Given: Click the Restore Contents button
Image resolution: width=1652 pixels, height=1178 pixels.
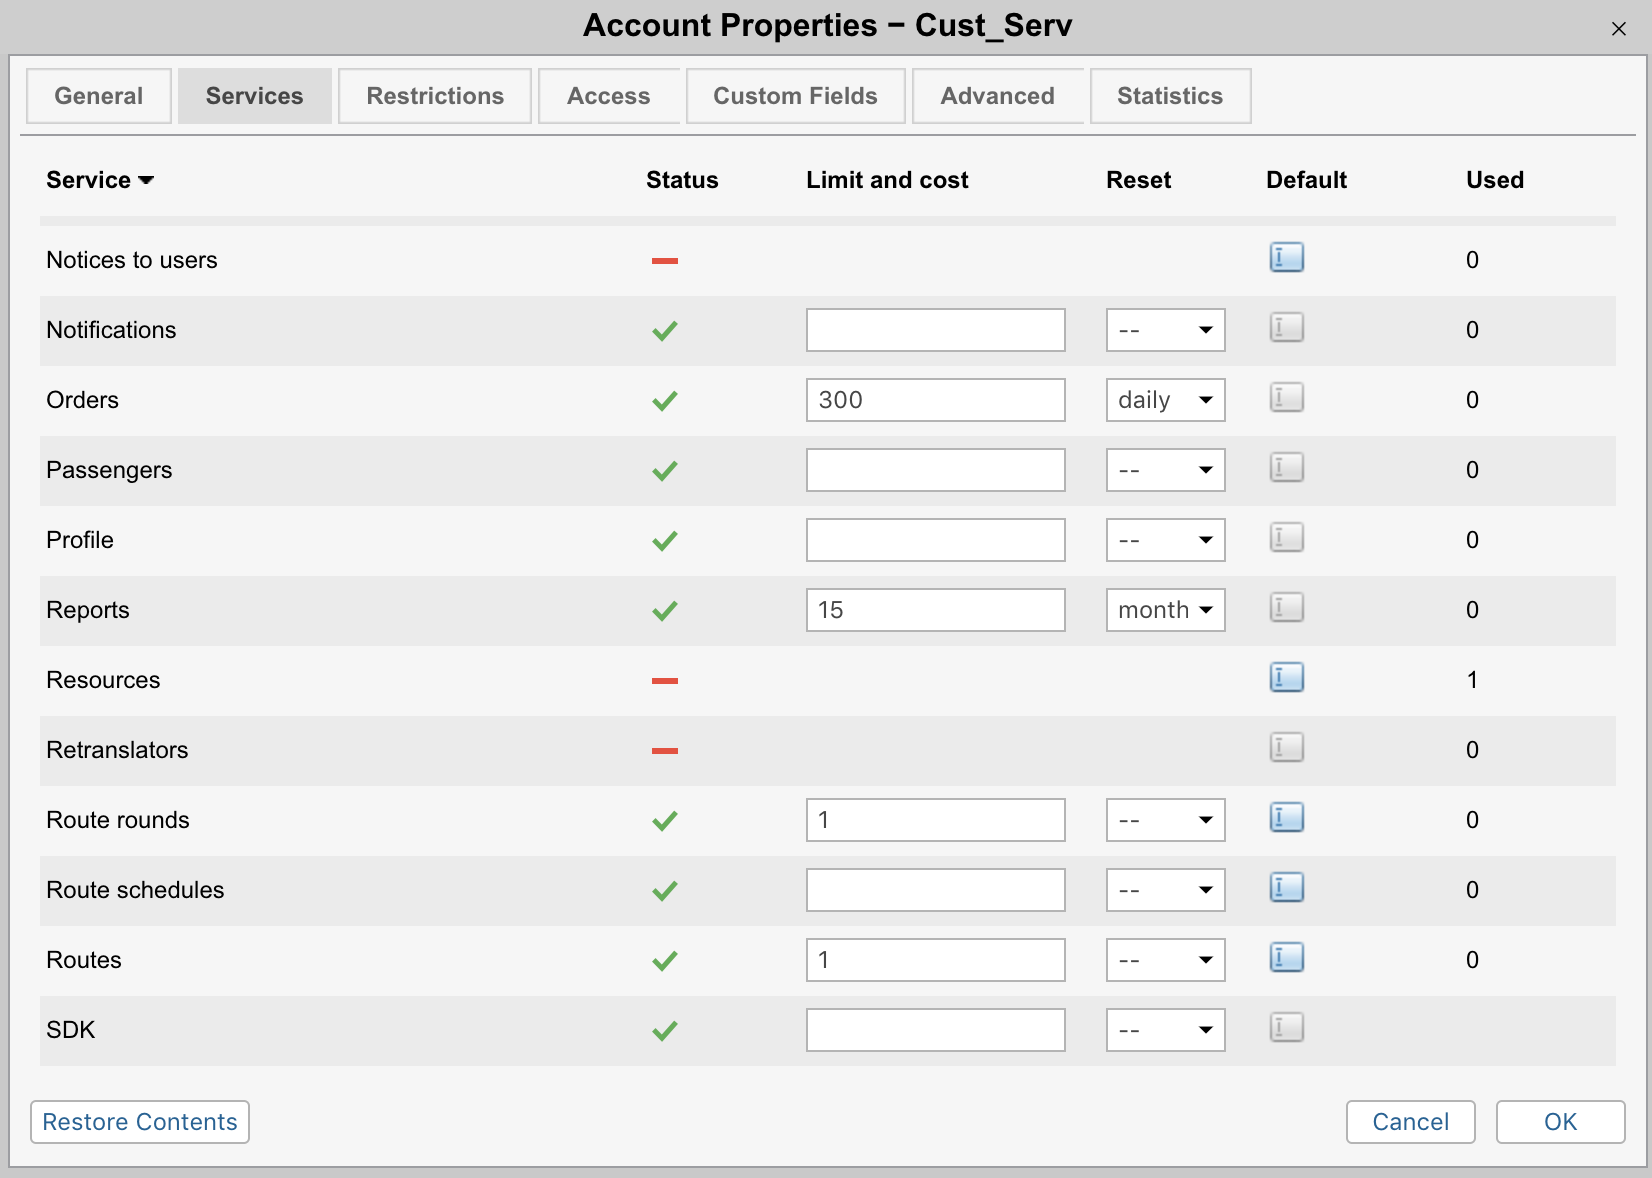Looking at the screenshot, I should [139, 1121].
